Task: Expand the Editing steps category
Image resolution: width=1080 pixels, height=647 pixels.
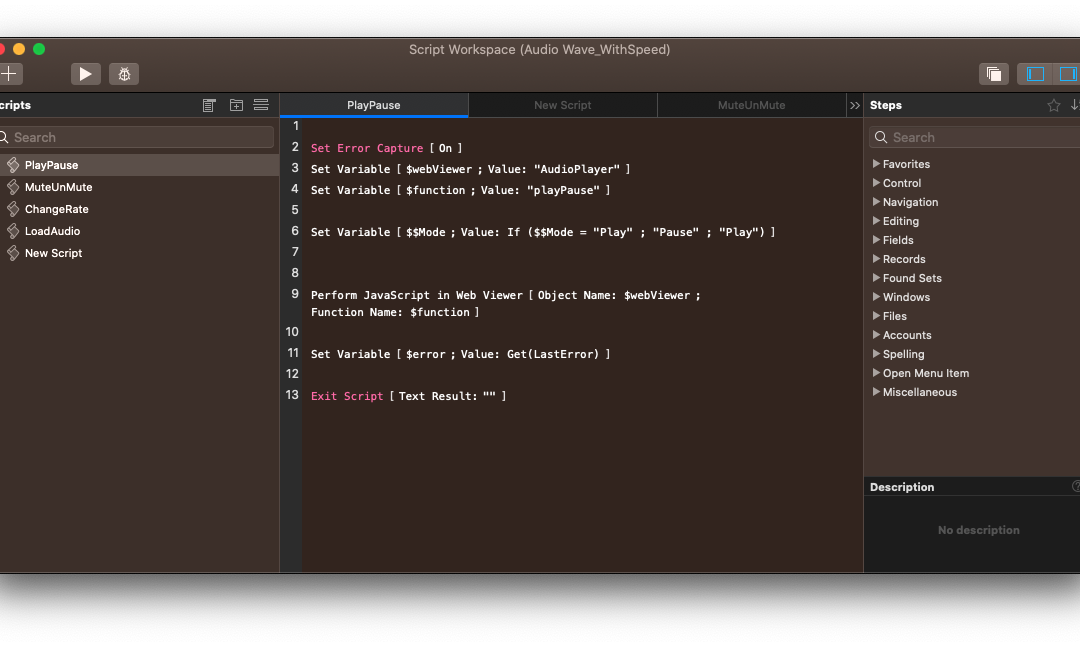Action: coord(876,221)
